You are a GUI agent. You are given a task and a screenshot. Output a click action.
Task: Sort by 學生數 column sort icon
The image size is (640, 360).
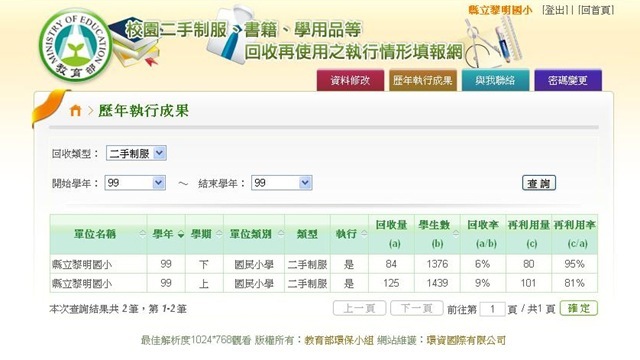(456, 234)
